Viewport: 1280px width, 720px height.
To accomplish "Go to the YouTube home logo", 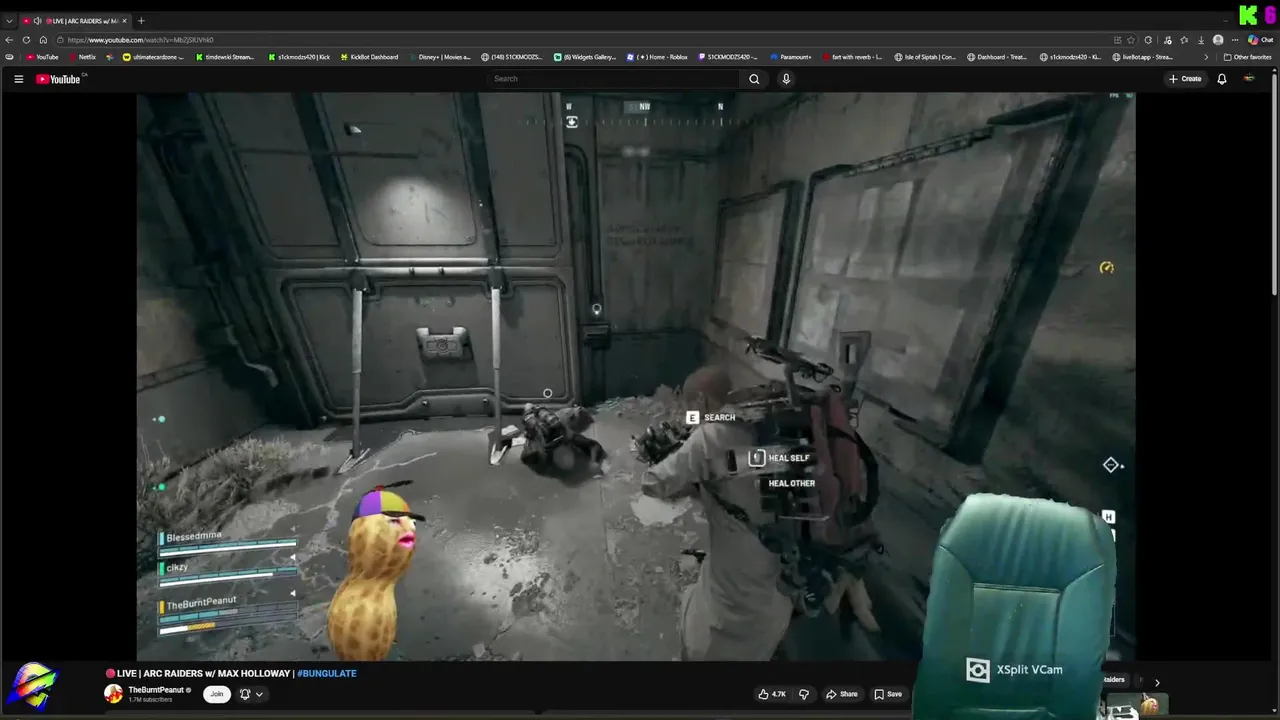I will (58, 79).
